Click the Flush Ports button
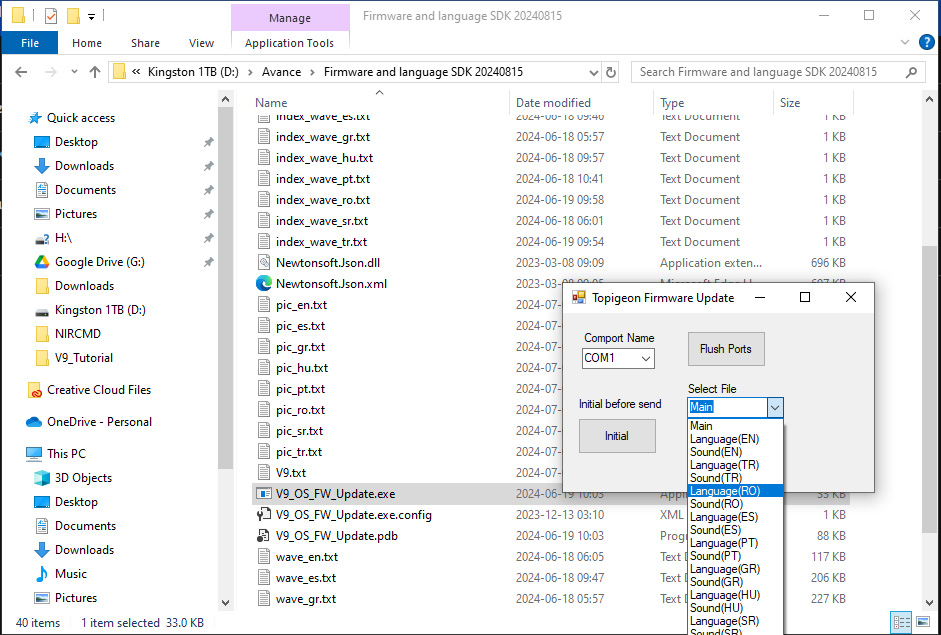The height and width of the screenshot is (635, 941). coord(726,349)
